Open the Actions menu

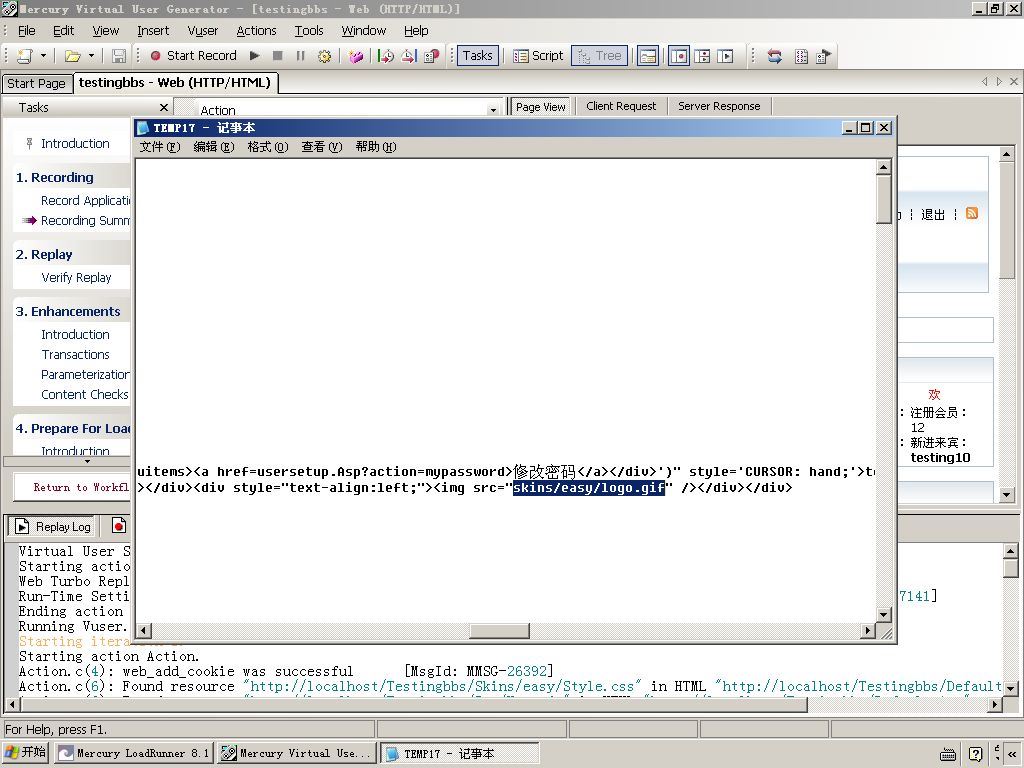(x=256, y=31)
